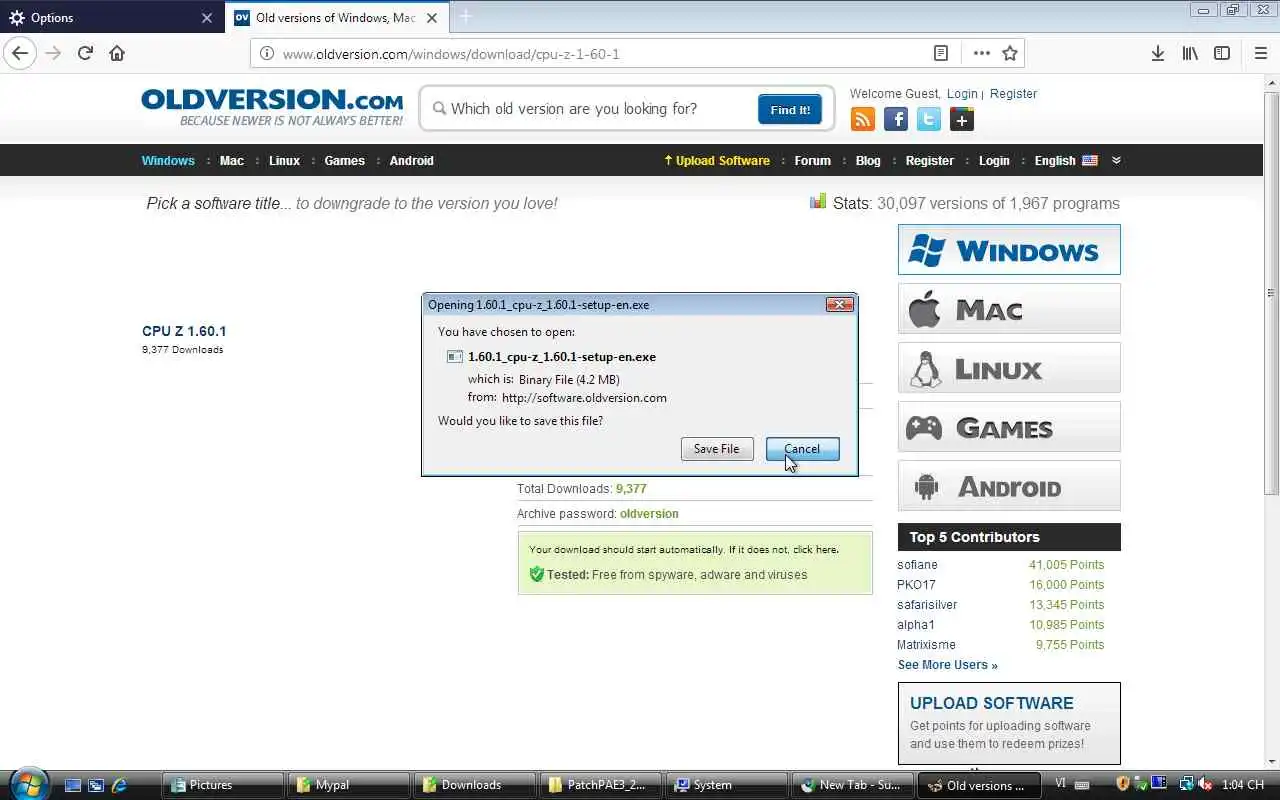1280x800 pixels.
Task: Open the Windows navigation menu item
Action: 168,160
